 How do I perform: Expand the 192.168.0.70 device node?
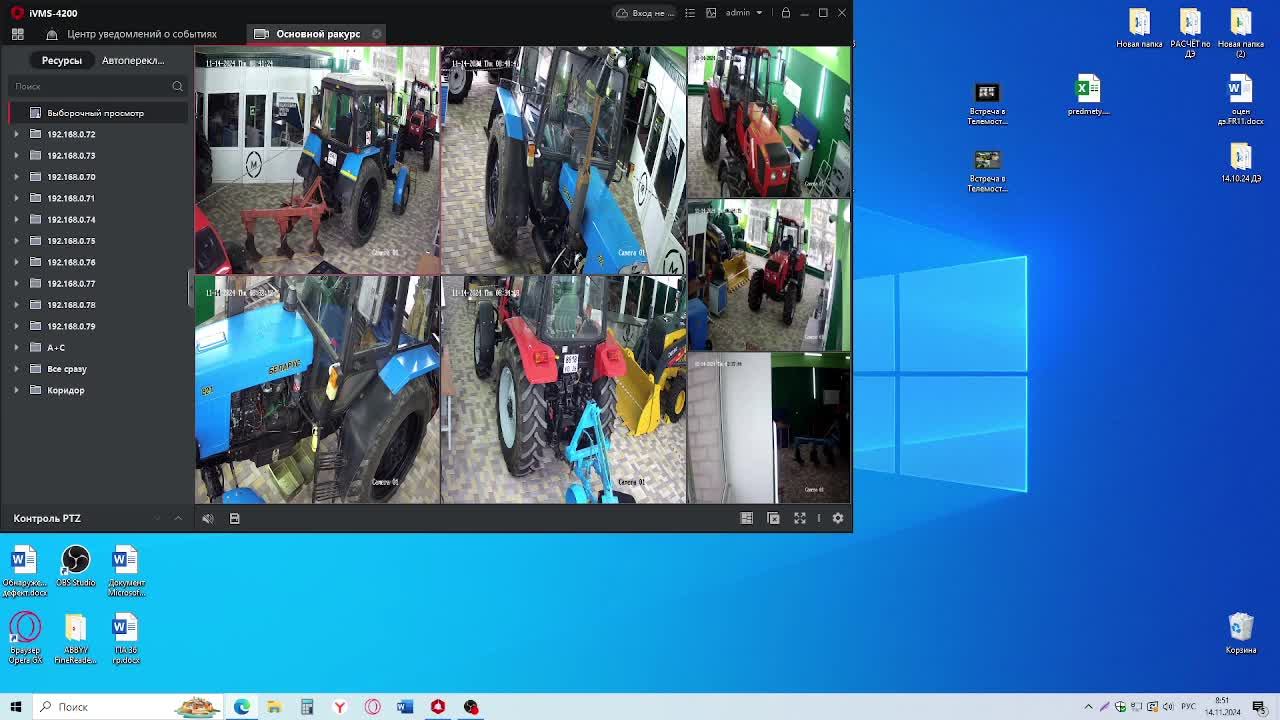click(16, 177)
